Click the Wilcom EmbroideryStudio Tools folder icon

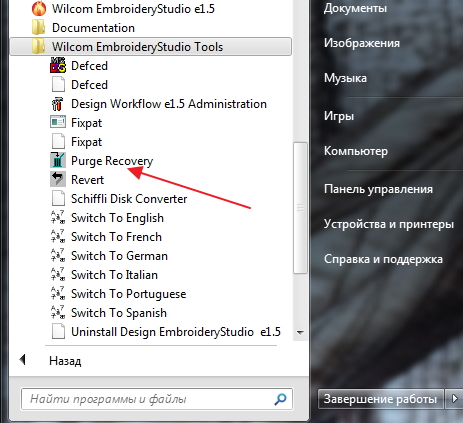coord(39,47)
